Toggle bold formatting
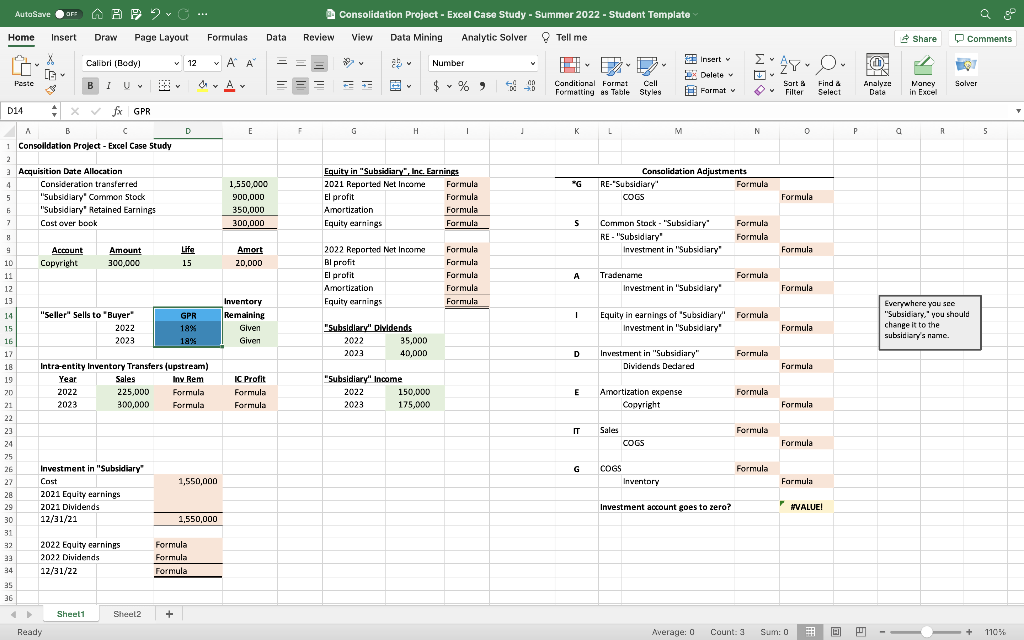 point(91,85)
